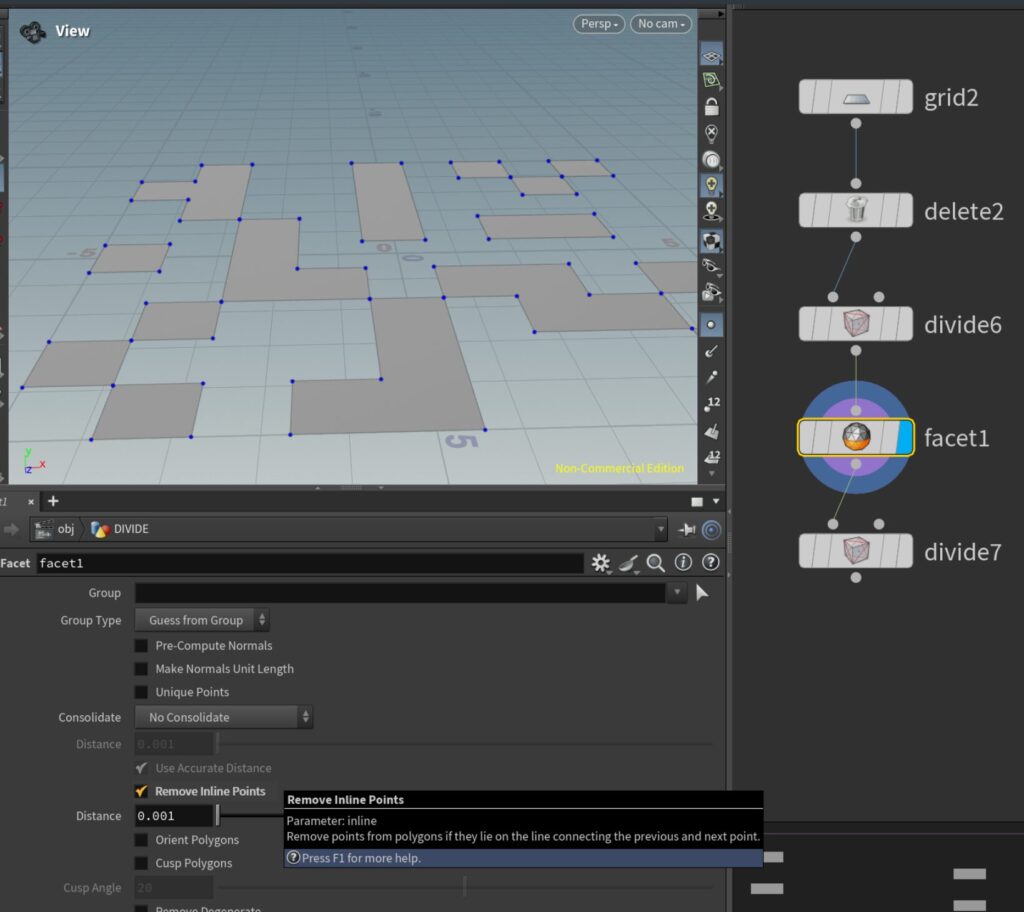This screenshot has height=912, width=1024.
Task: Open the parameter search magnifier icon
Action: click(x=656, y=564)
